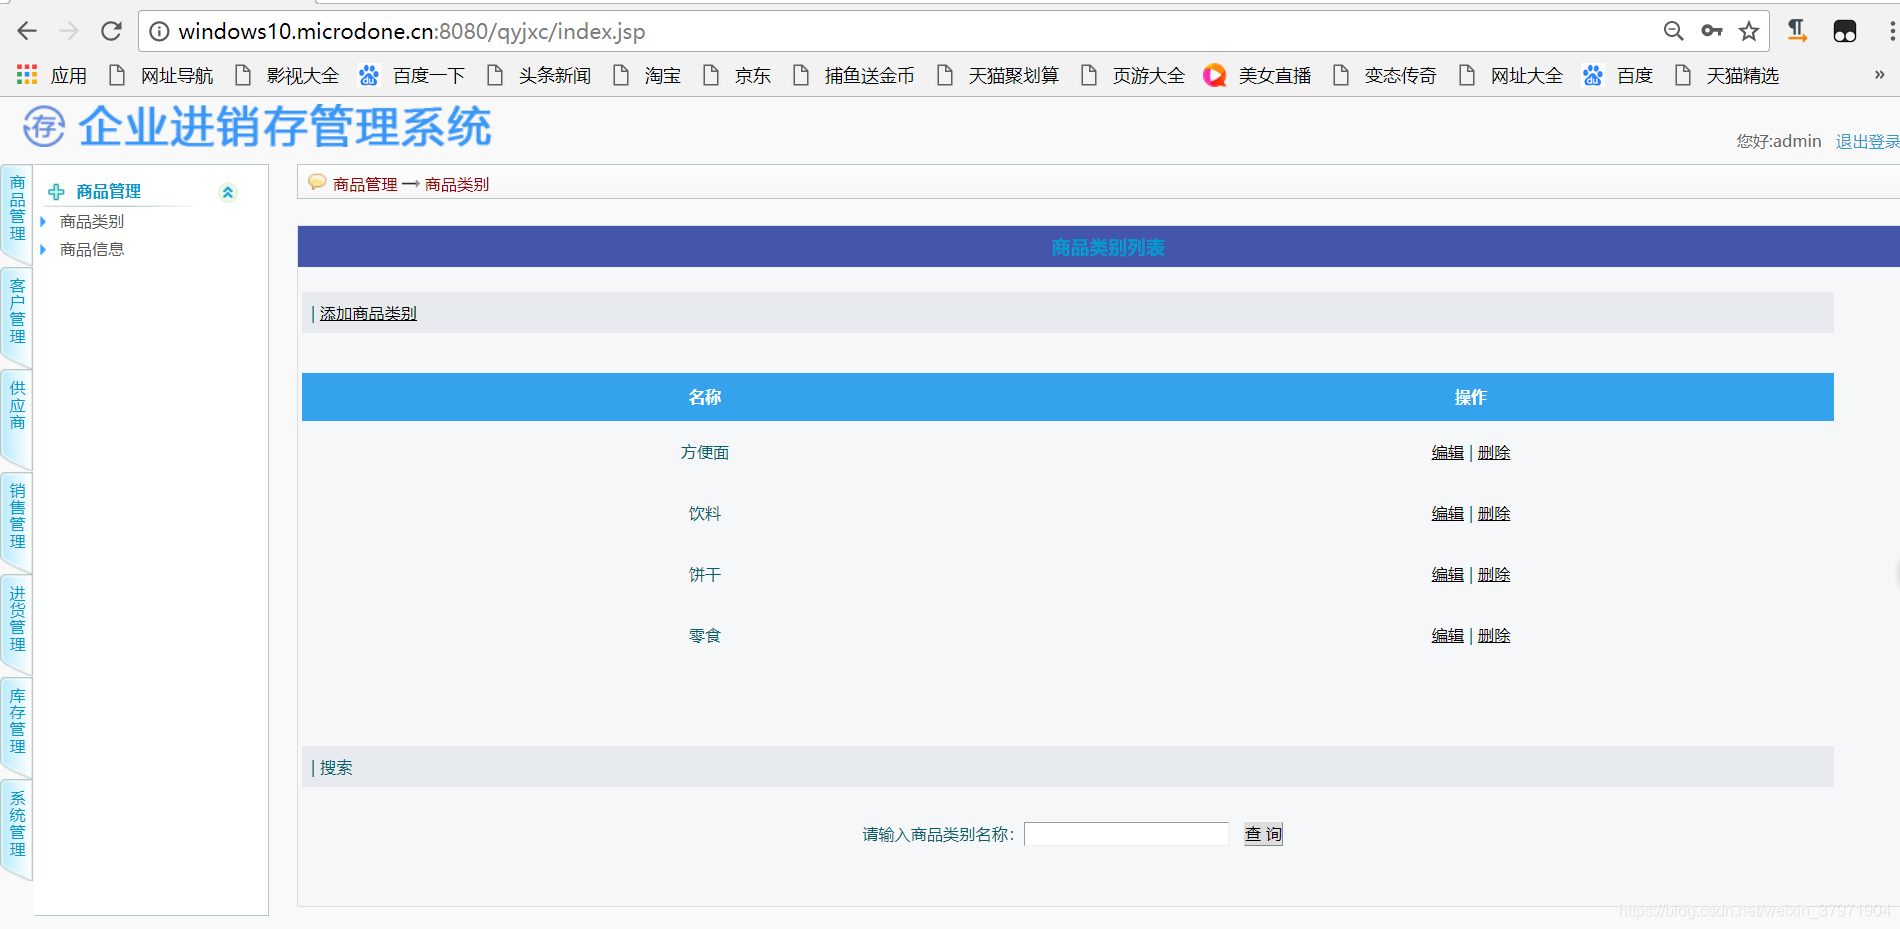Screen dimensions: 1900x929
Task: Edit the 零食 category
Action: (x=1447, y=636)
